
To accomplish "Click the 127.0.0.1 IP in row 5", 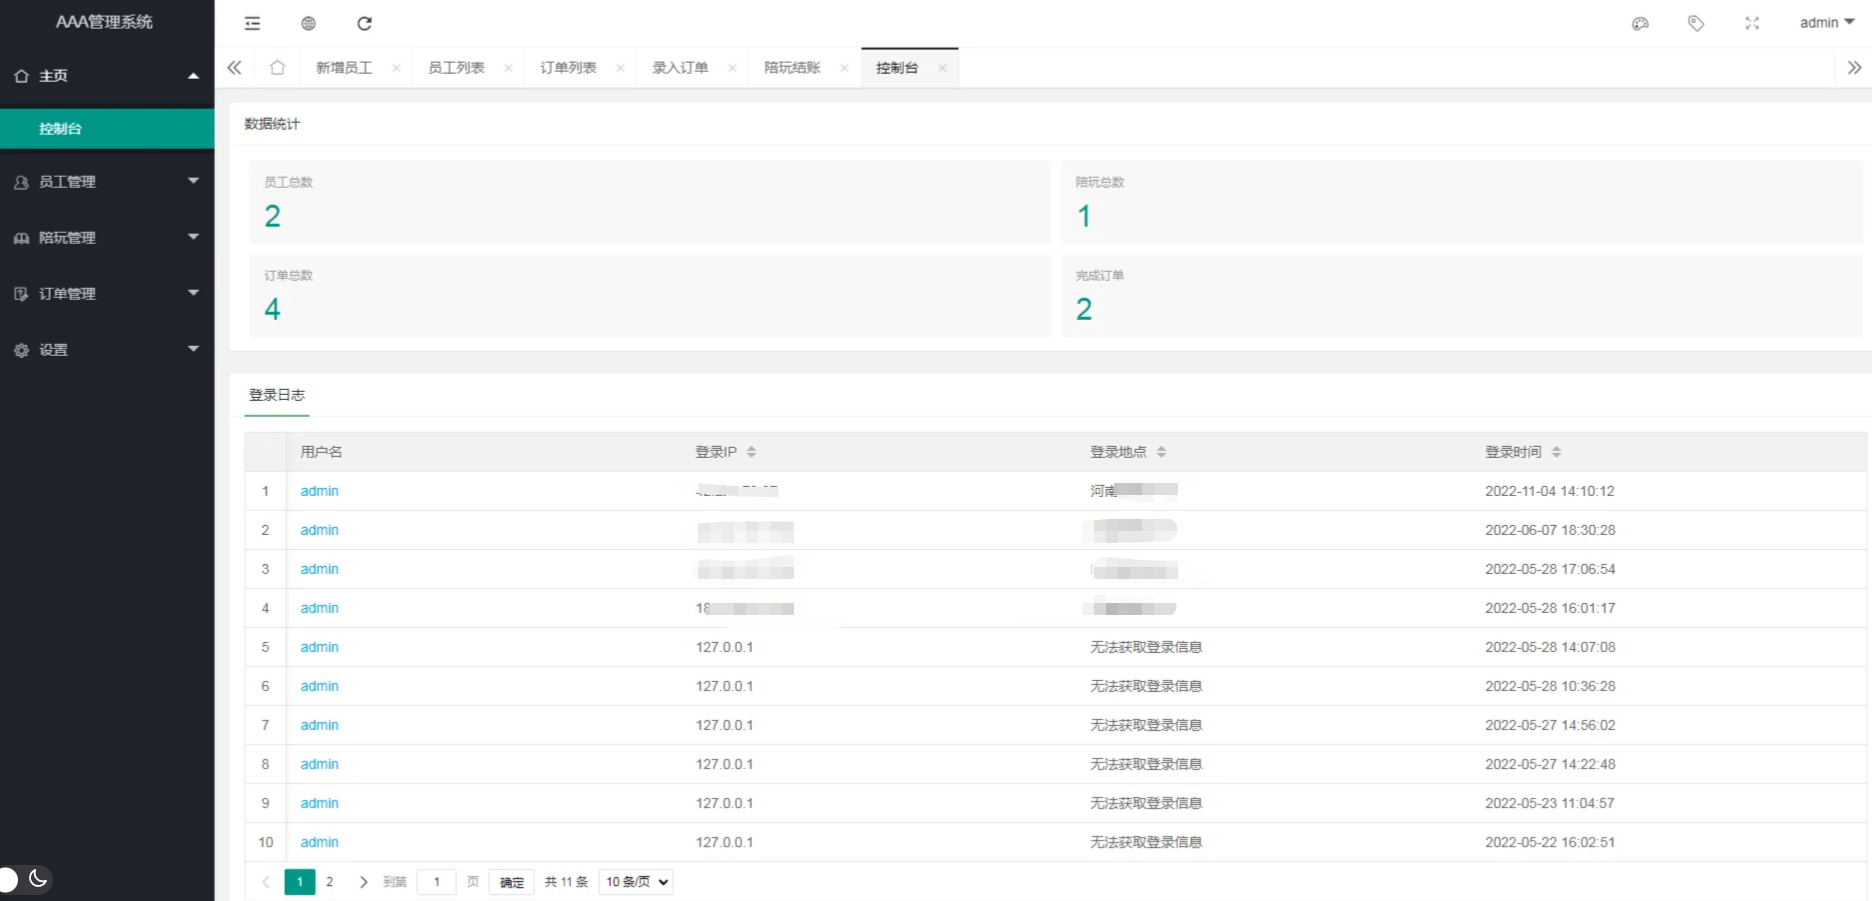I will 724,647.
